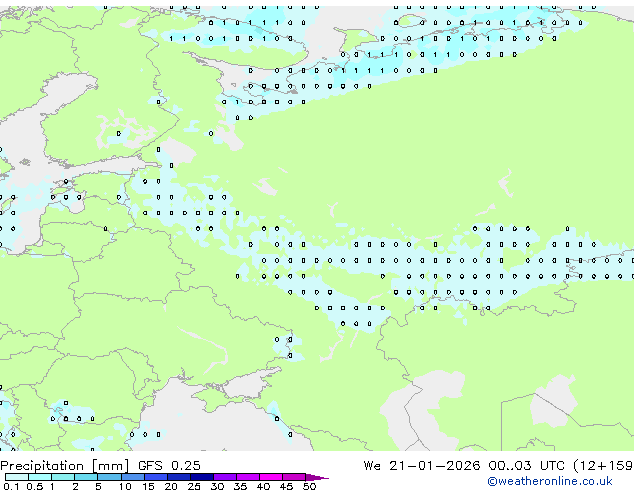Choose the bright magenta 40 mm legend swatch
Screen dimensions: 634x490
click(x=271, y=477)
